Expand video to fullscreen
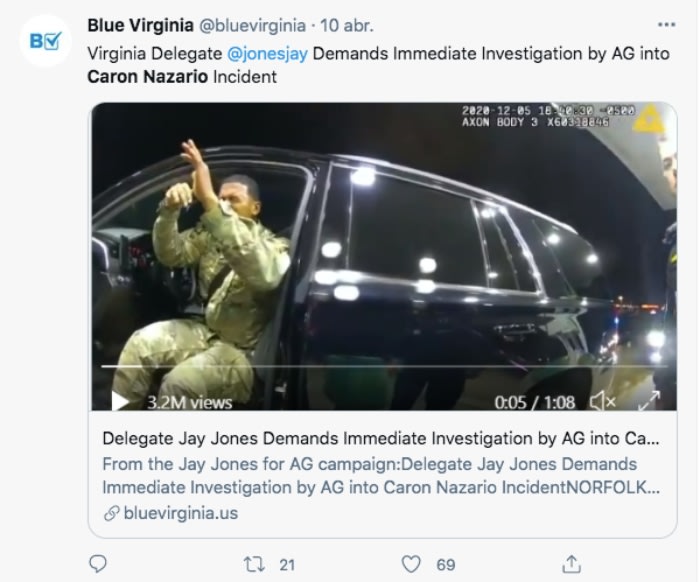 [649, 402]
